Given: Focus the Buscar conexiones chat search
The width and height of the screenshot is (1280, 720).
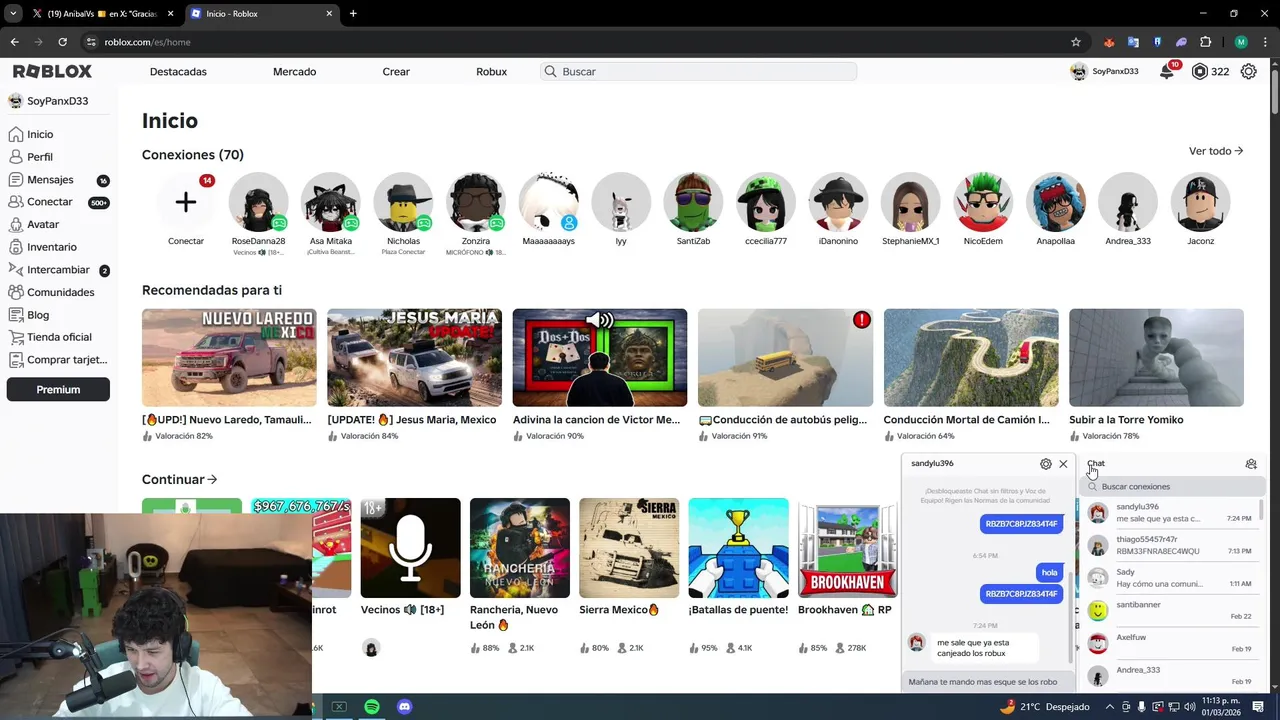Looking at the screenshot, I should pyautogui.click(x=1174, y=487).
